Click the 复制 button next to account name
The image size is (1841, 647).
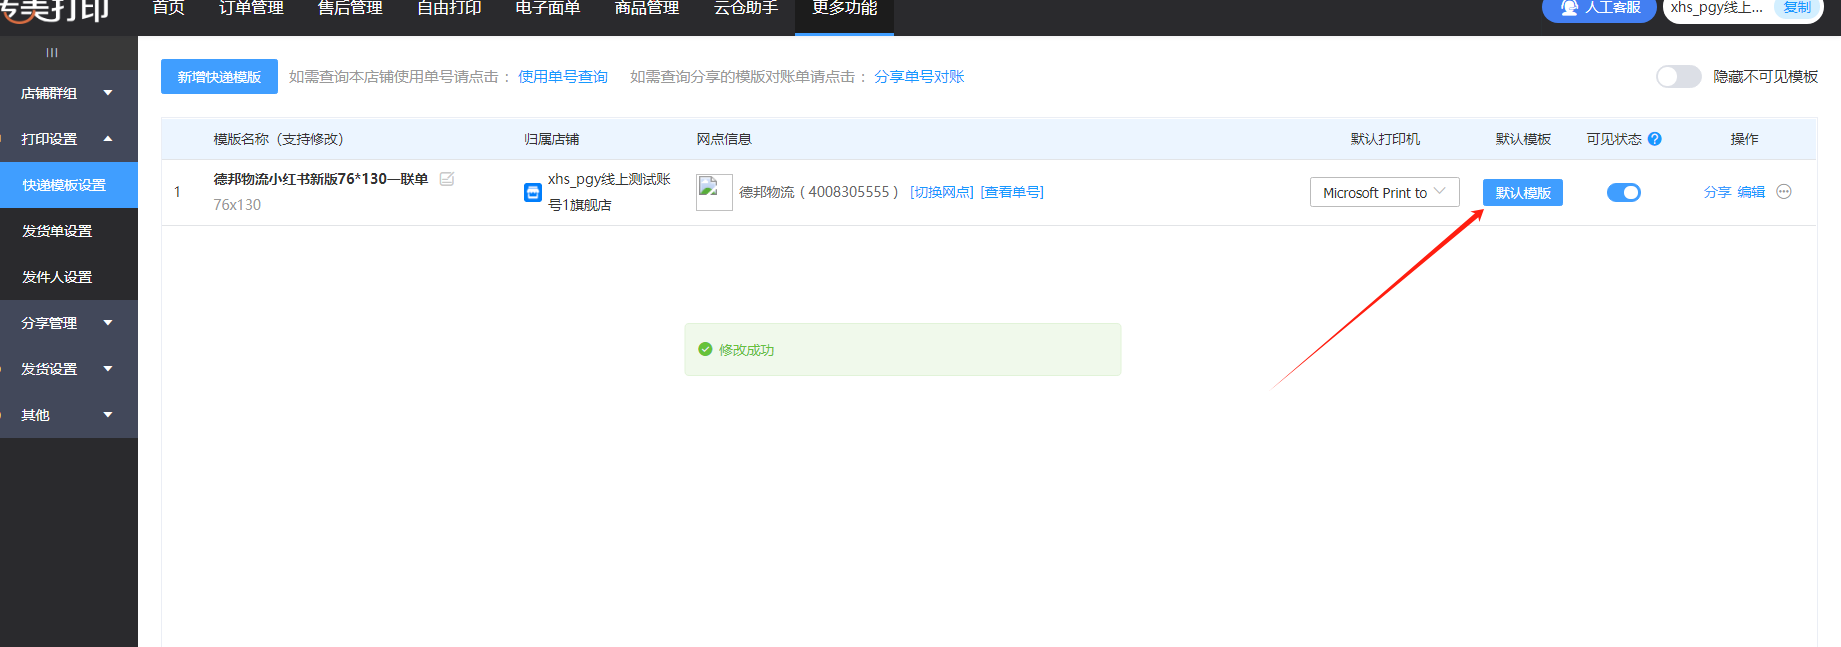(1796, 8)
